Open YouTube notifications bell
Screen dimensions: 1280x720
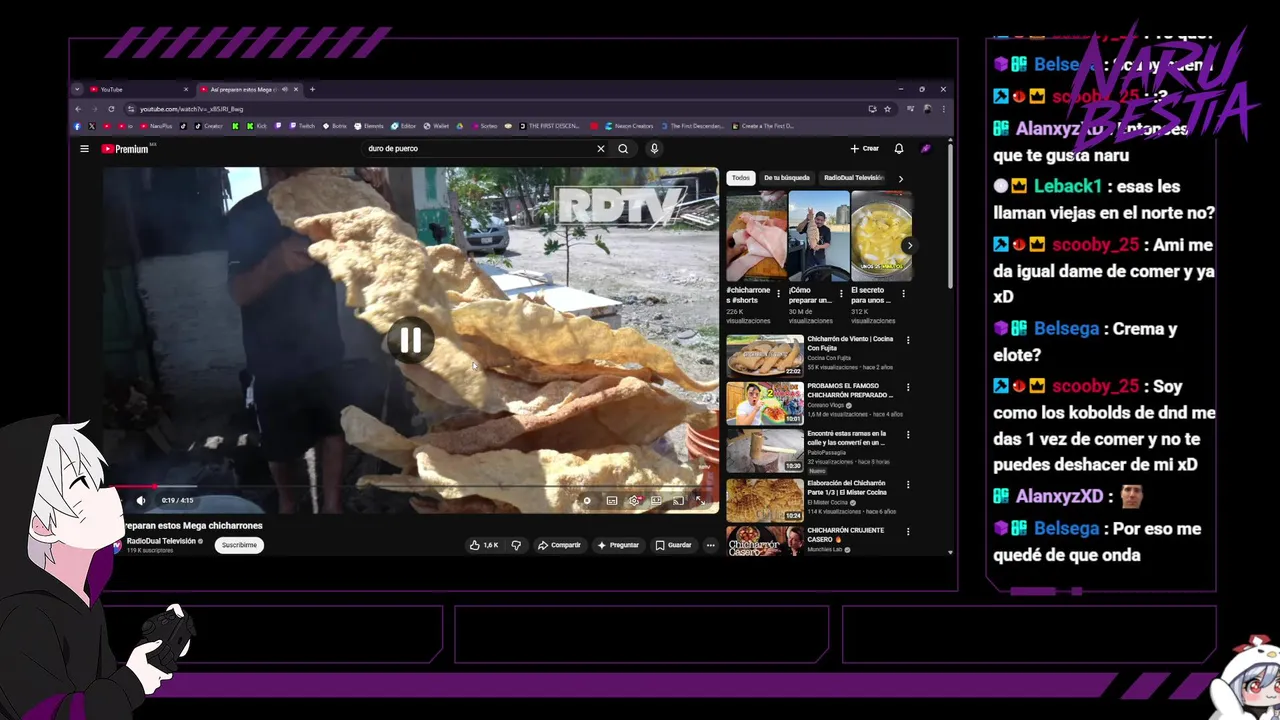pyautogui.click(x=899, y=149)
